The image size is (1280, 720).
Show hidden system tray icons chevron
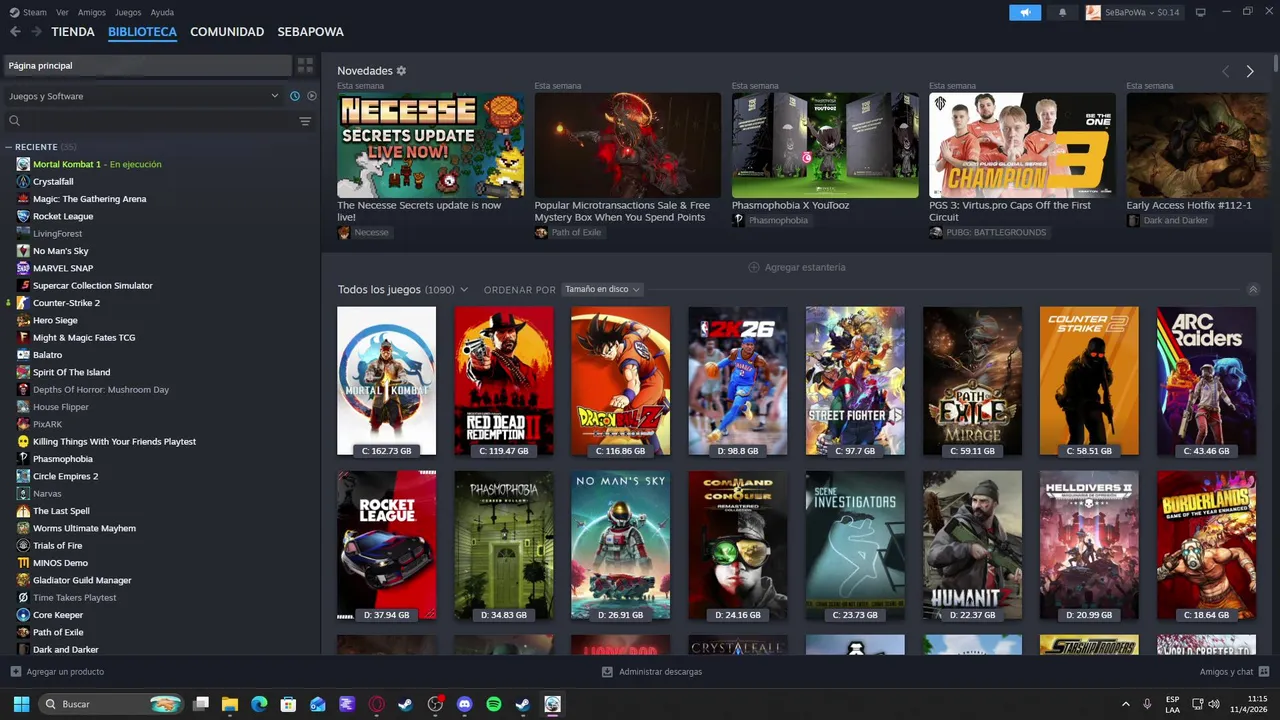pos(1125,704)
